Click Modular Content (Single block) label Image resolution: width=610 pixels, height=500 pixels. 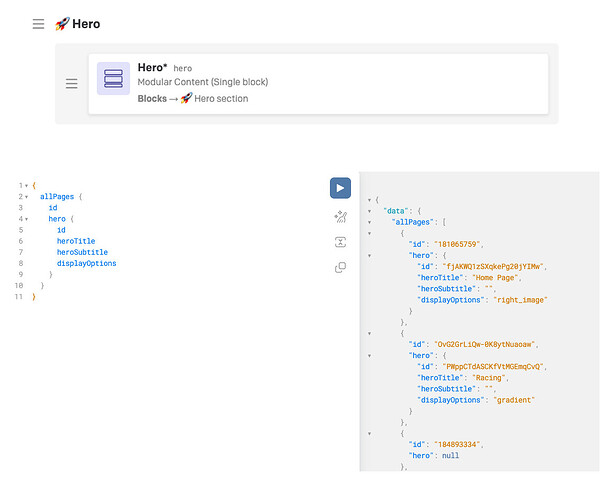[203, 82]
